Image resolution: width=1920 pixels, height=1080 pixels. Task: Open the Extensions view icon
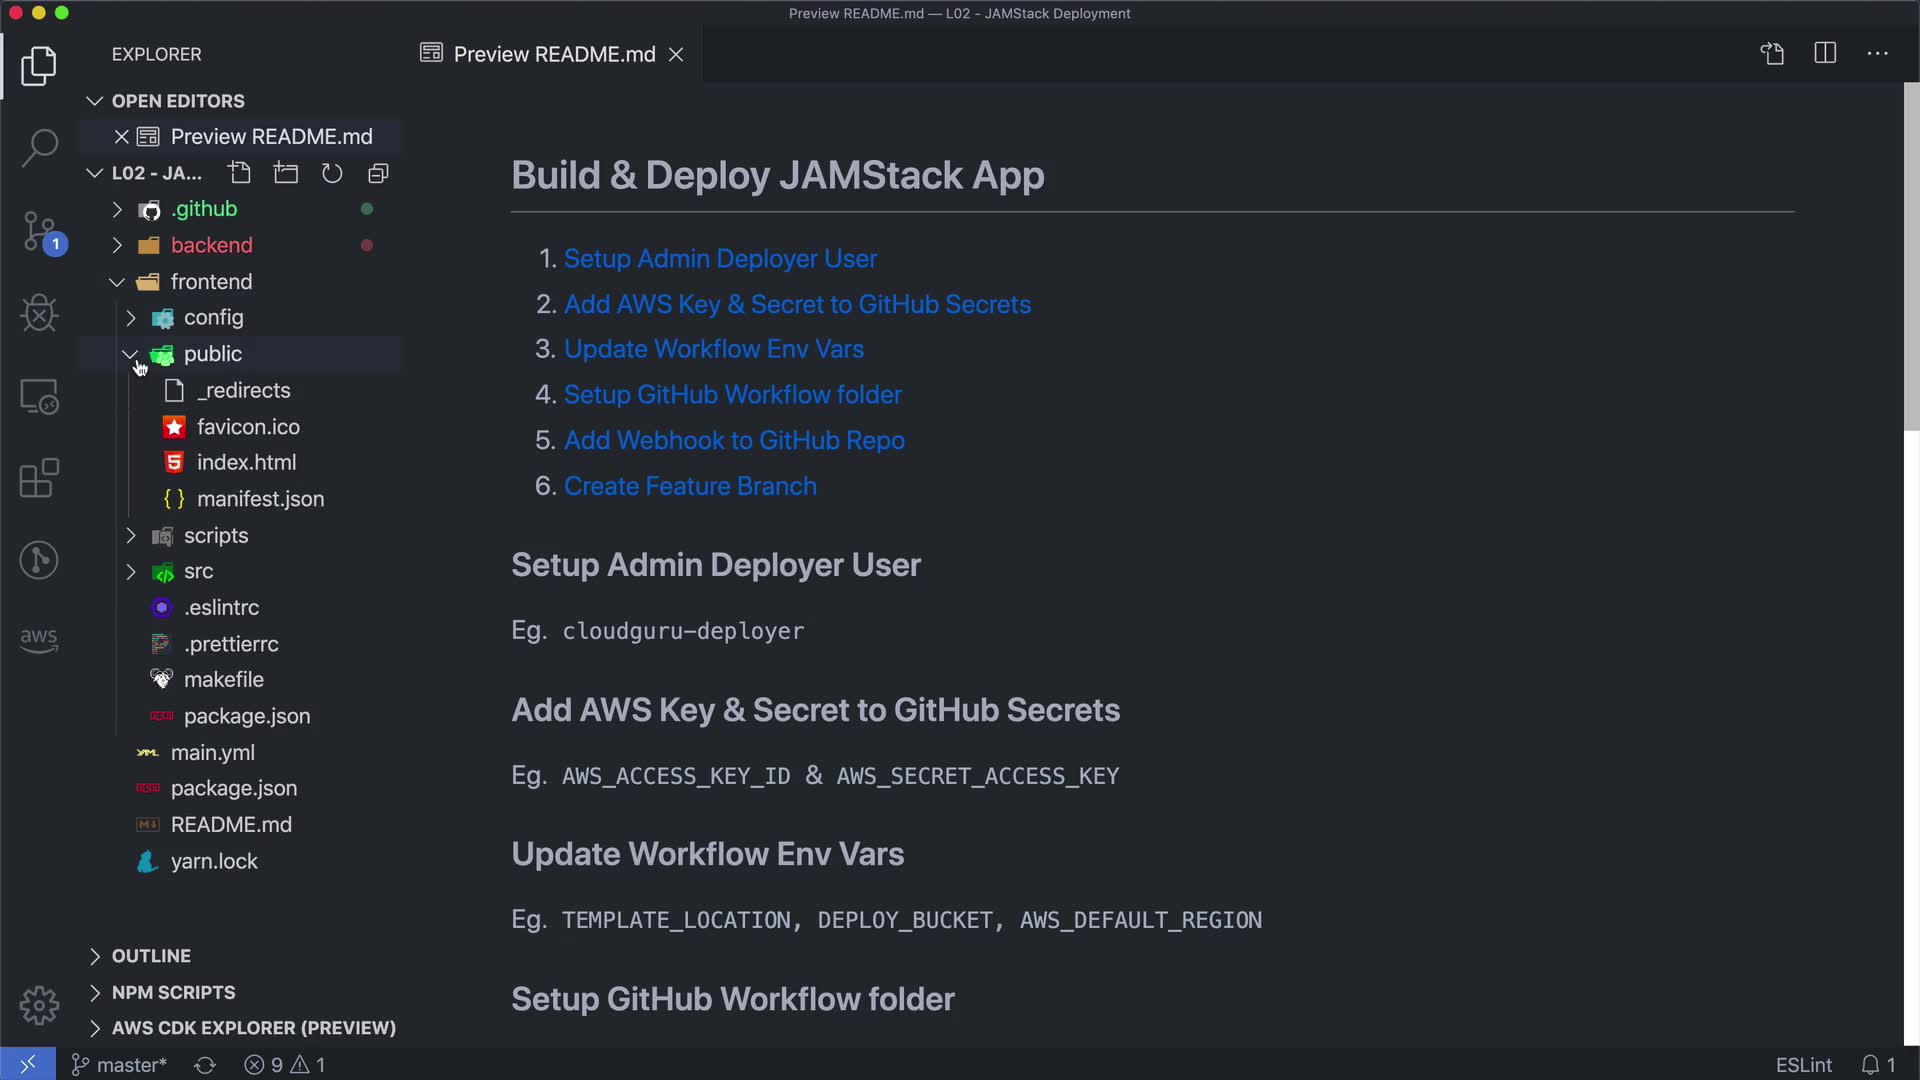click(x=39, y=478)
